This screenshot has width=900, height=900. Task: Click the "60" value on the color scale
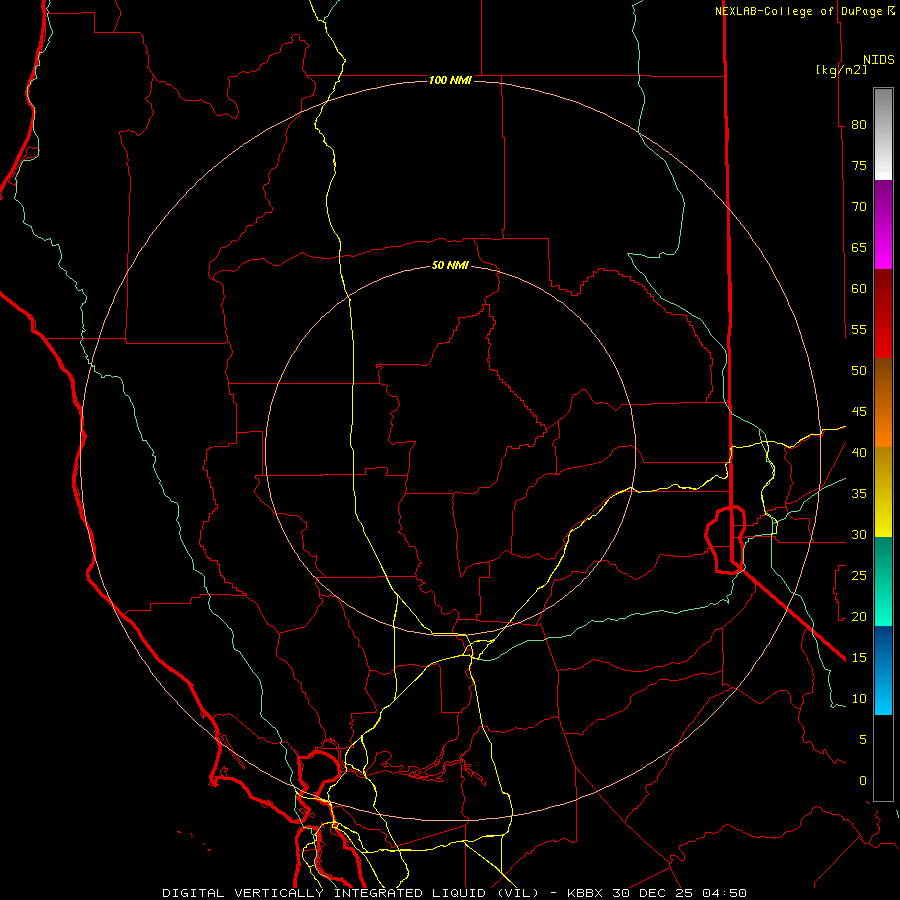tap(859, 289)
